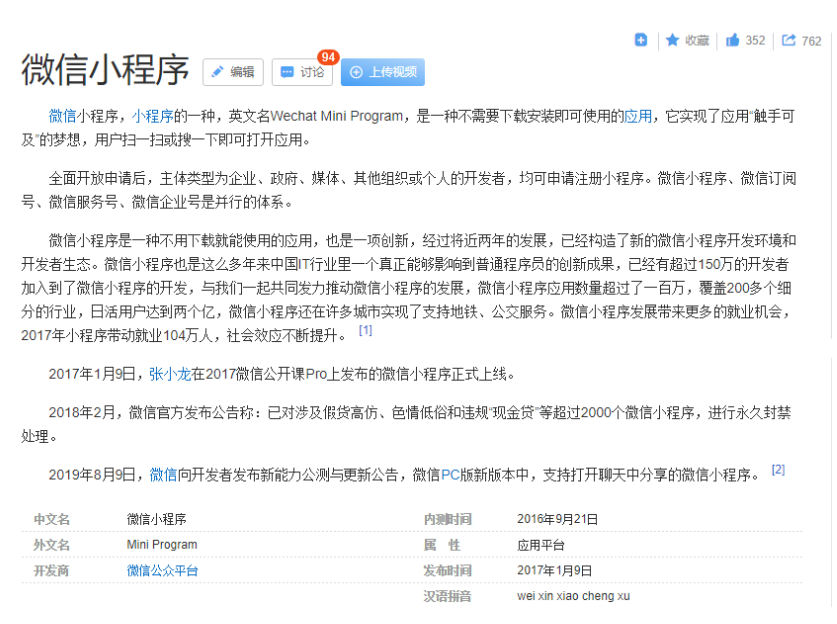Click the 开发商 field label
The image size is (837, 624).
click(x=51, y=571)
